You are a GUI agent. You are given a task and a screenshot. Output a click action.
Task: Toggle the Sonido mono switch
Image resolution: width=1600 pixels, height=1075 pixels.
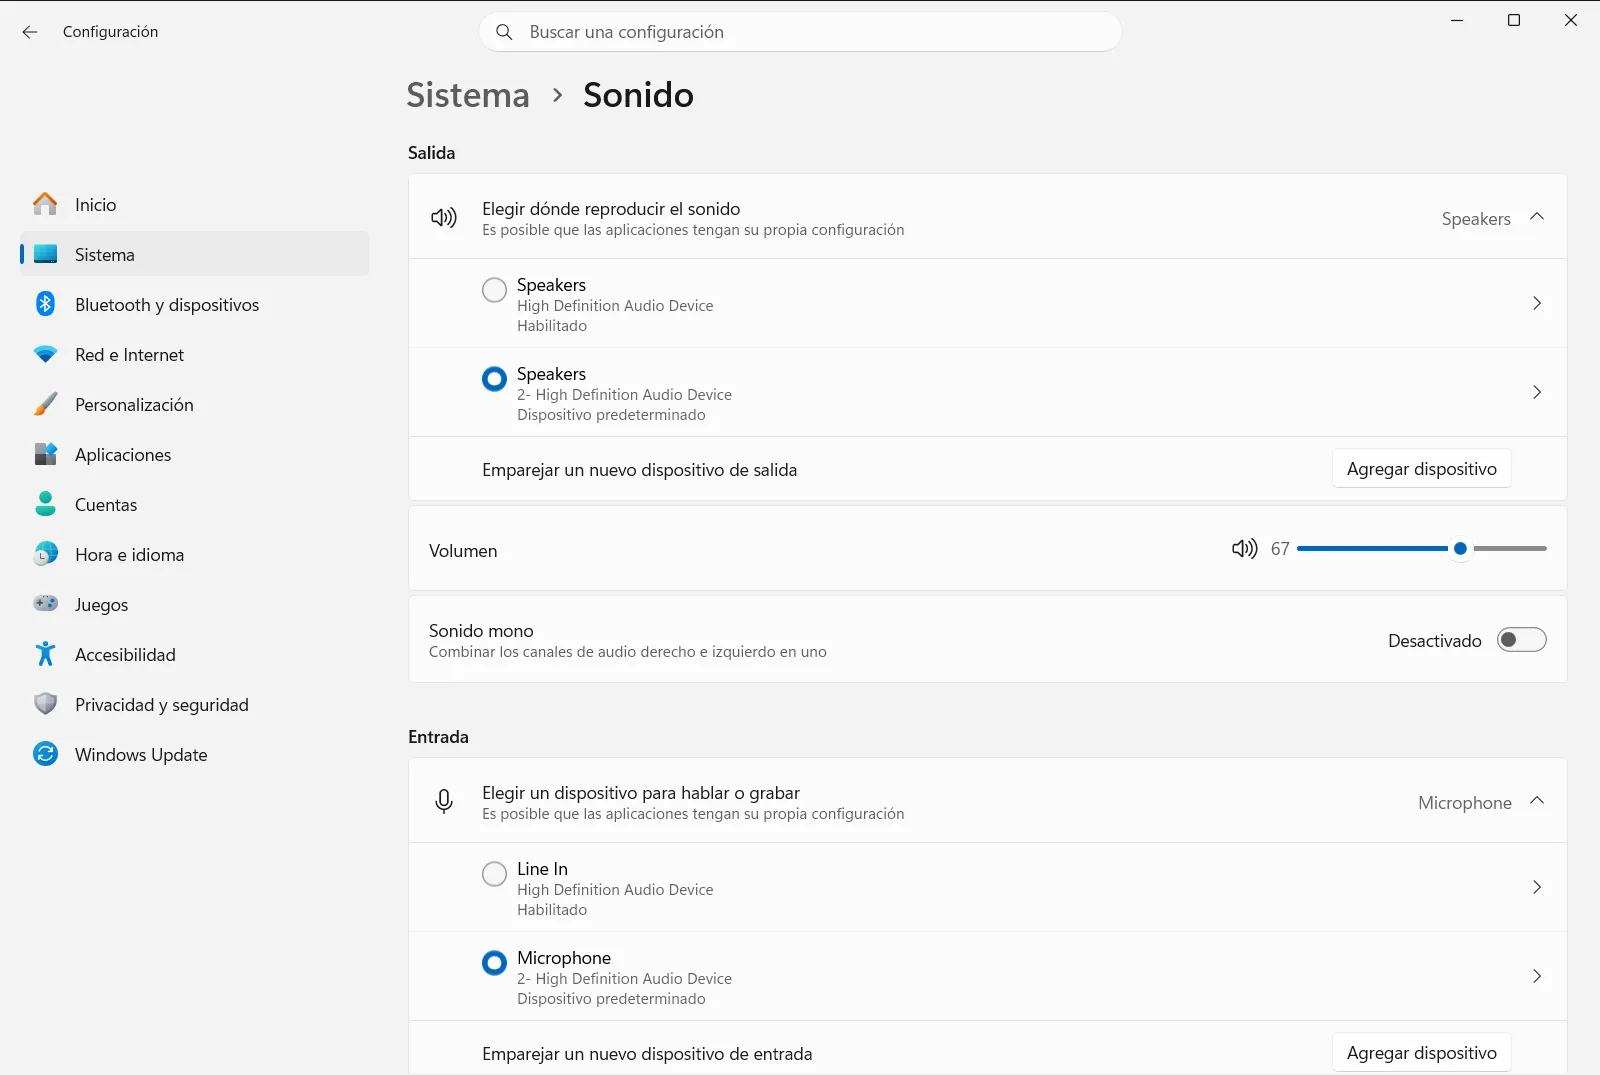click(1521, 640)
